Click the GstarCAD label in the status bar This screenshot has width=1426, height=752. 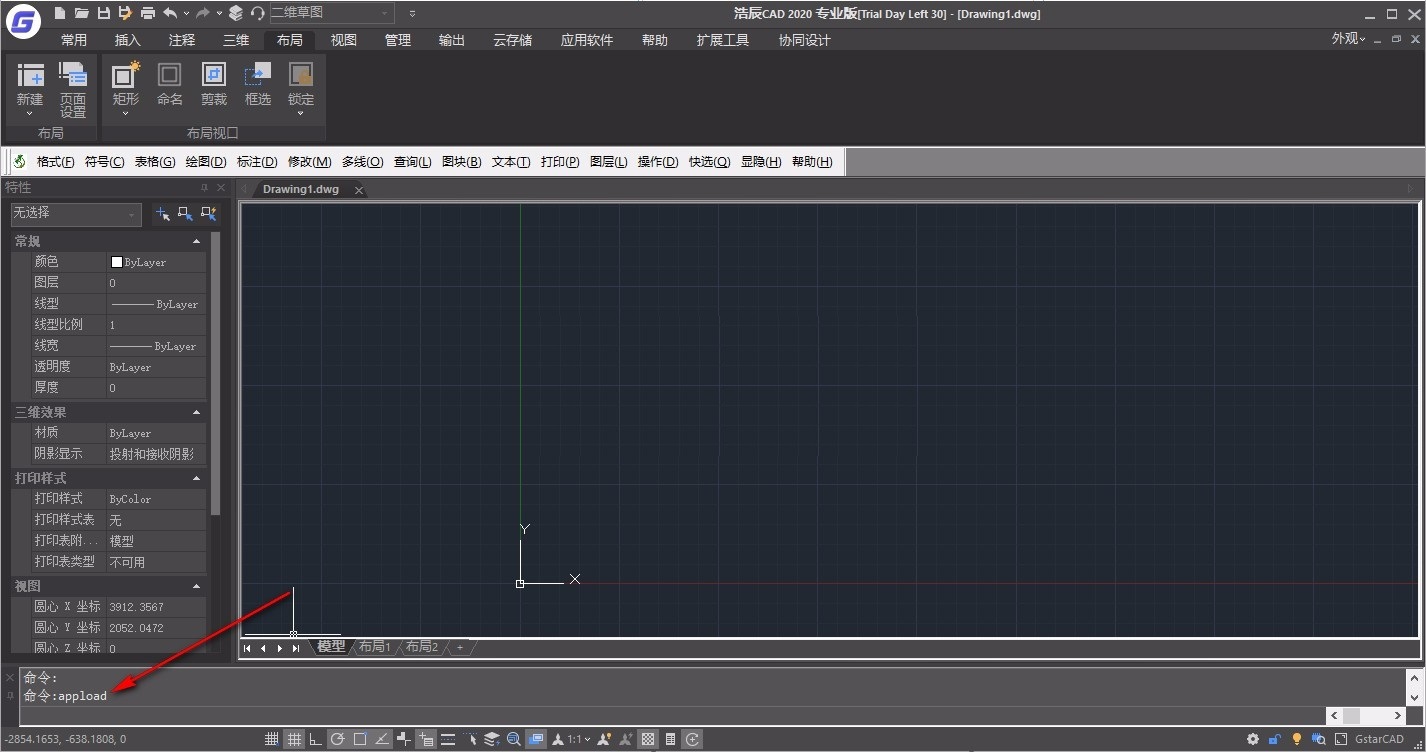pos(1379,740)
